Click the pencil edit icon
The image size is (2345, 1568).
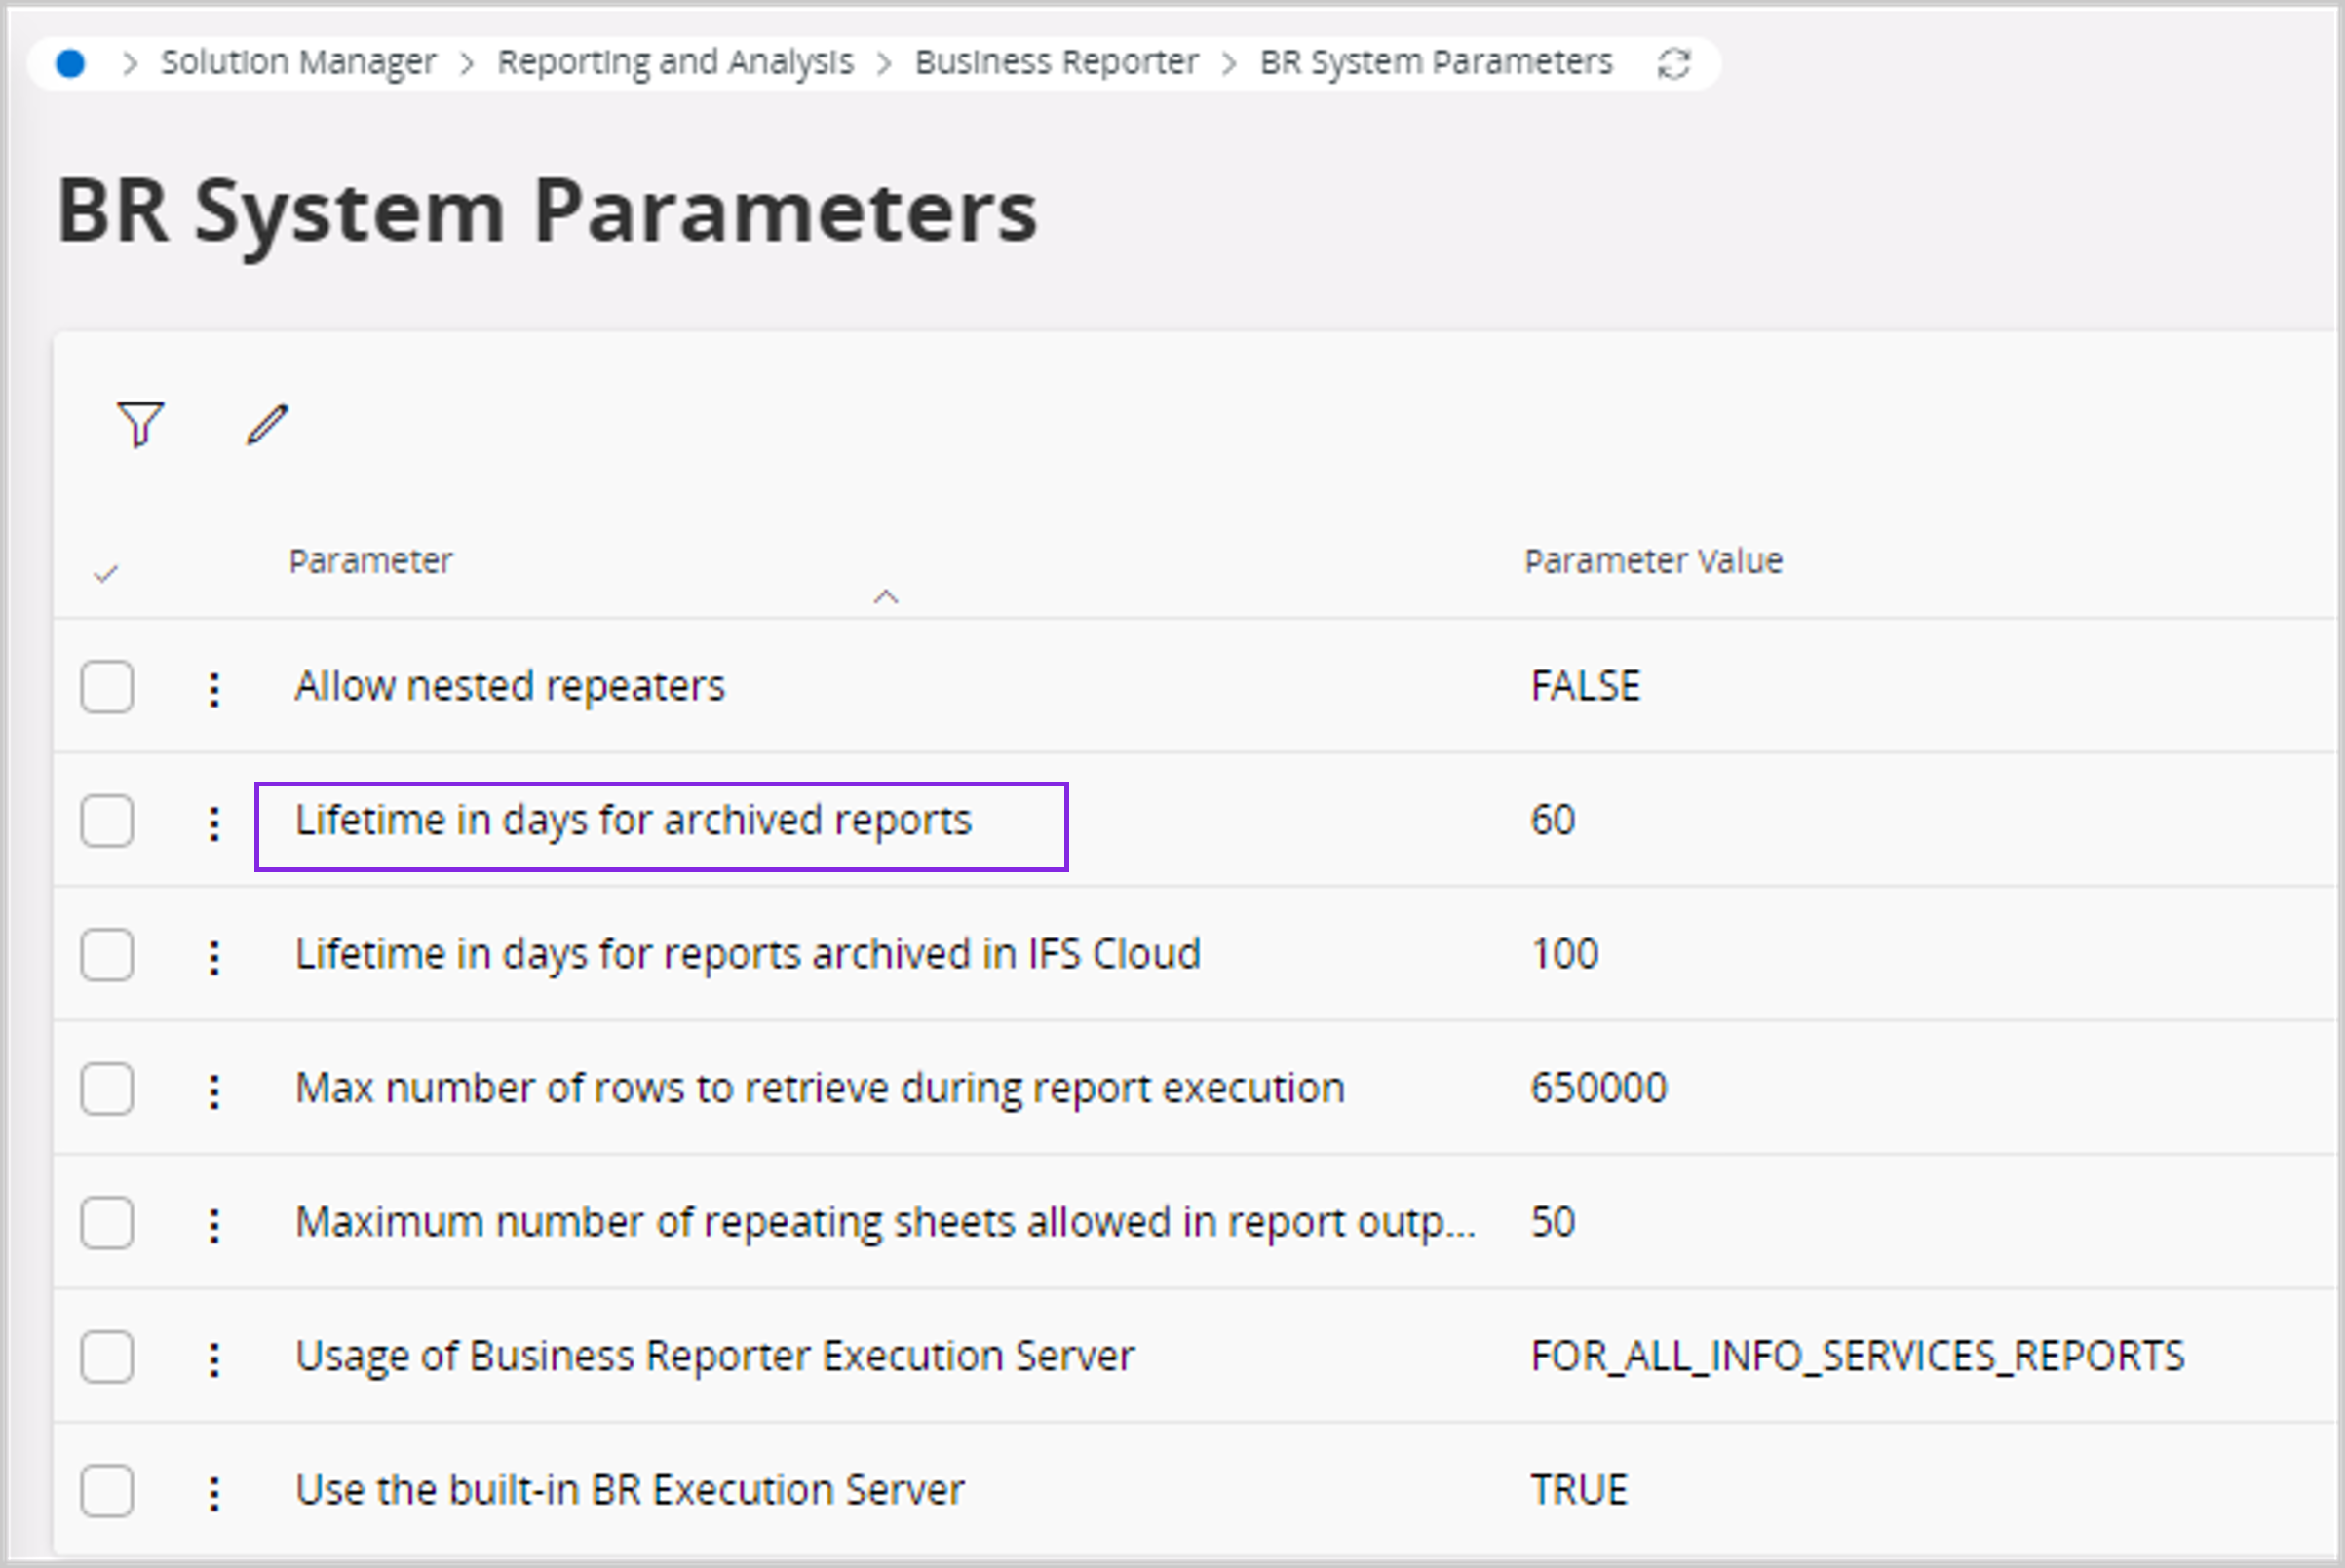coord(267,425)
